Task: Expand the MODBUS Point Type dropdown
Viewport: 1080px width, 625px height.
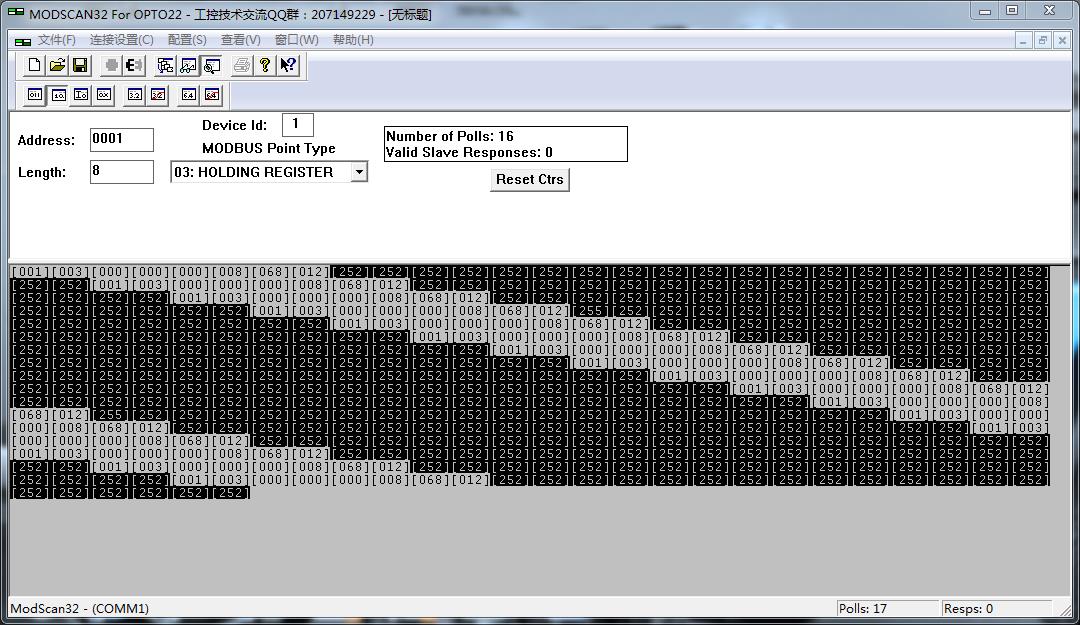Action: [x=358, y=172]
